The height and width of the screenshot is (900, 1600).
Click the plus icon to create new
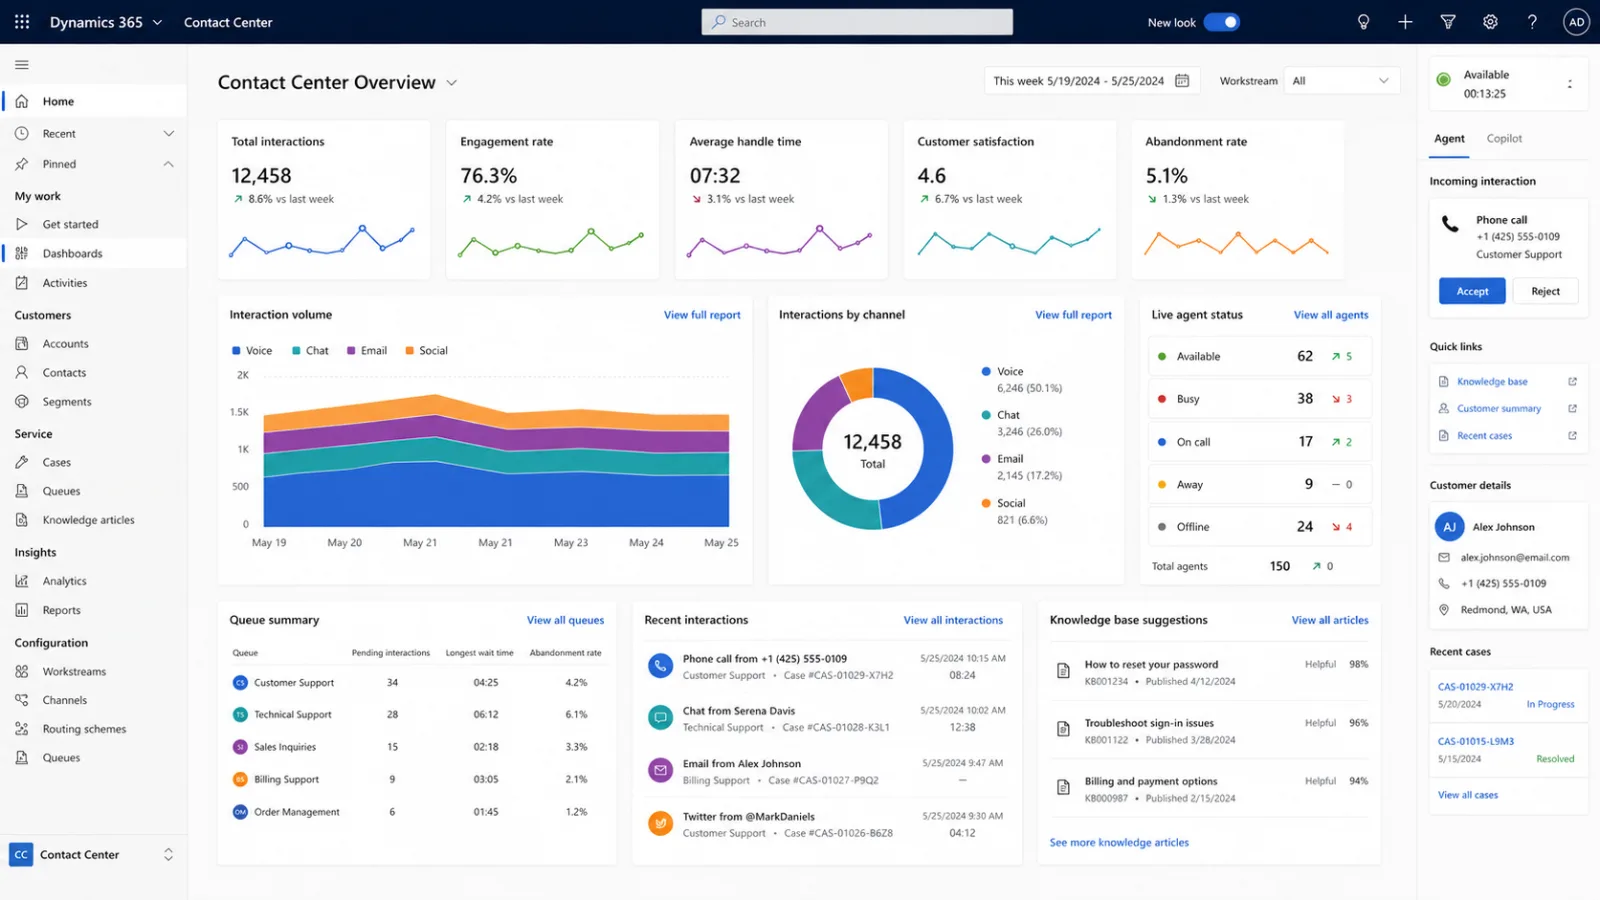(1405, 22)
